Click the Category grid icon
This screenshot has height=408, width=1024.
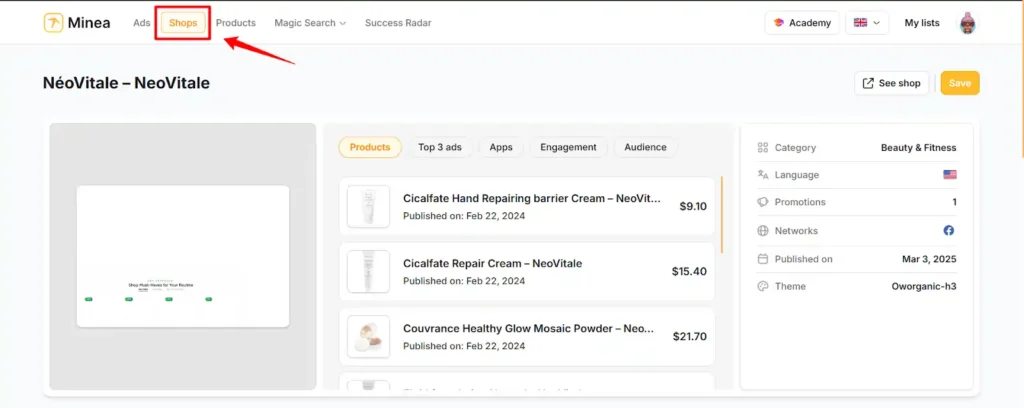pyautogui.click(x=762, y=148)
